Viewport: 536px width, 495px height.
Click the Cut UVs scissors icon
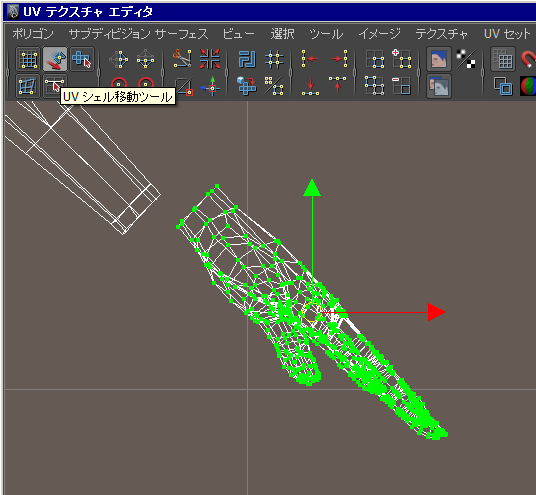coord(182,59)
